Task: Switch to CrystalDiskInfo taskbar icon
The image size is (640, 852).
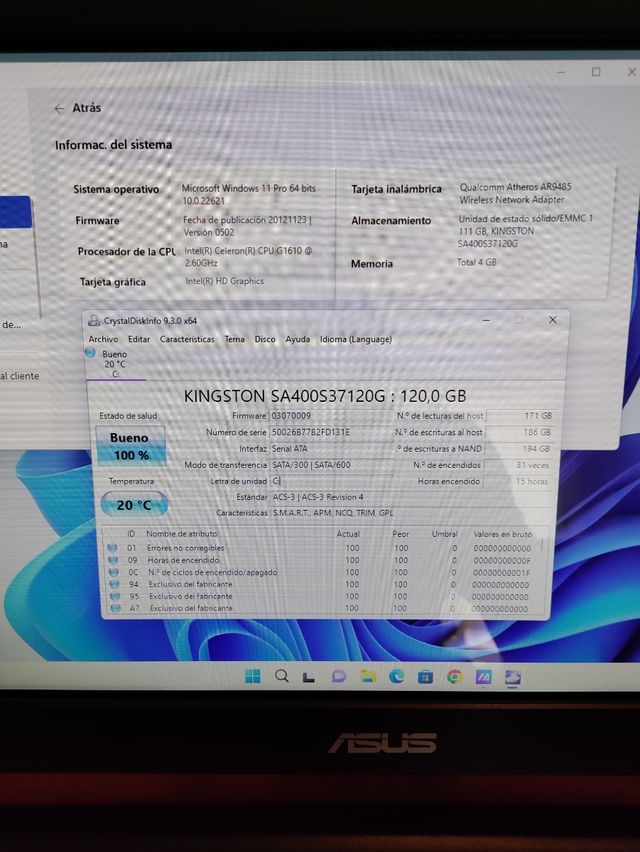Action: (x=512, y=677)
